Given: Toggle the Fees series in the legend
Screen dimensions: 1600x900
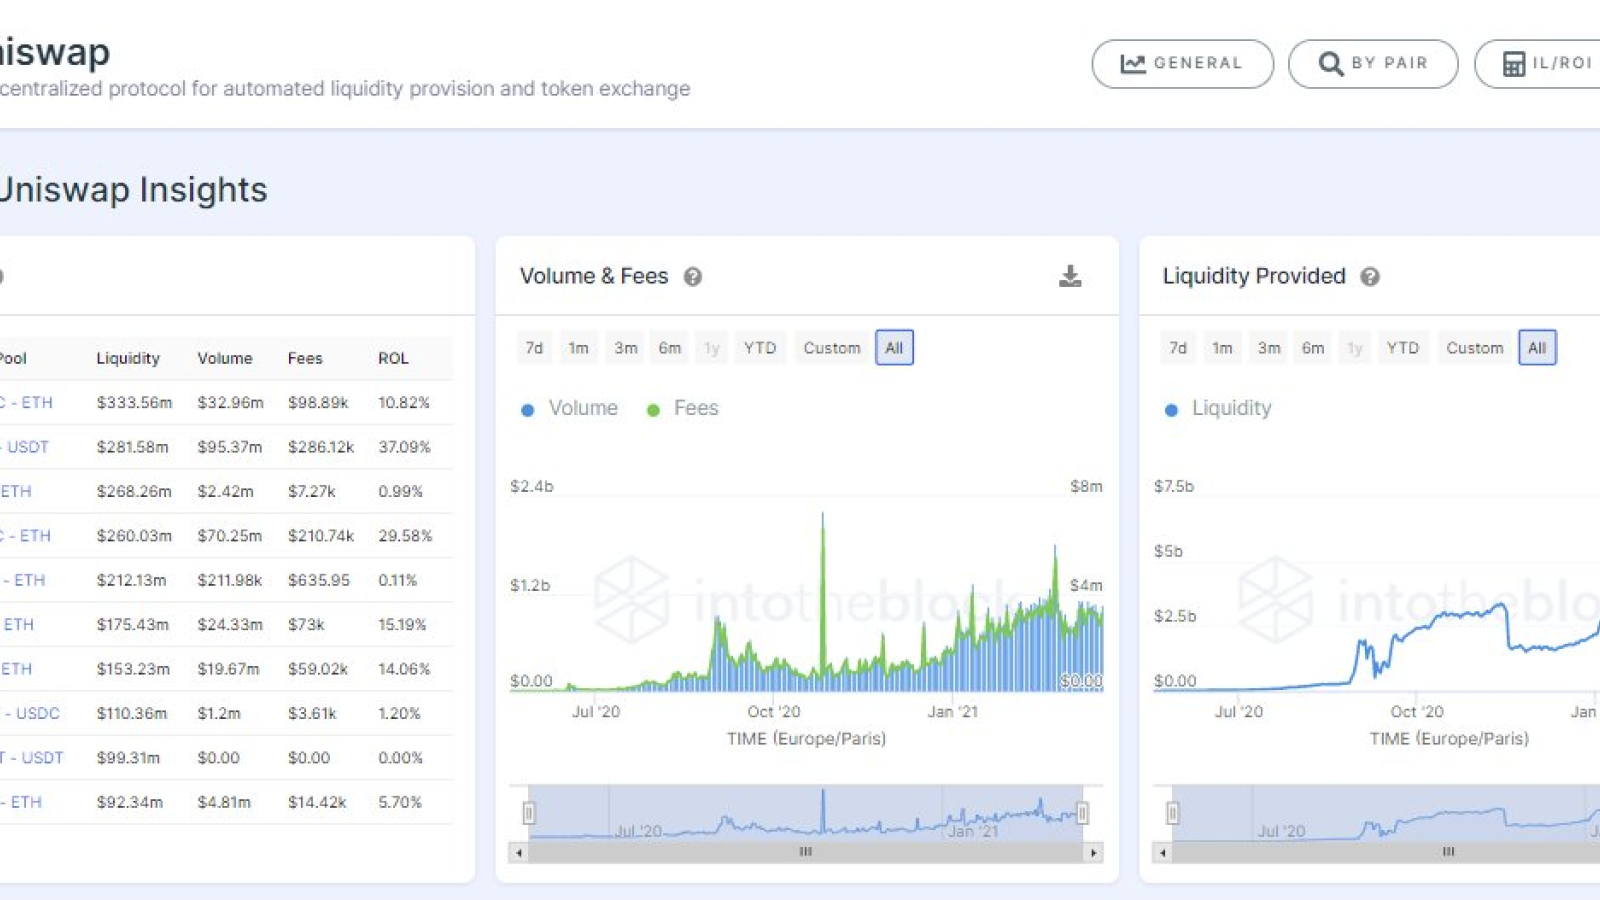Looking at the screenshot, I should pyautogui.click(x=683, y=408).
